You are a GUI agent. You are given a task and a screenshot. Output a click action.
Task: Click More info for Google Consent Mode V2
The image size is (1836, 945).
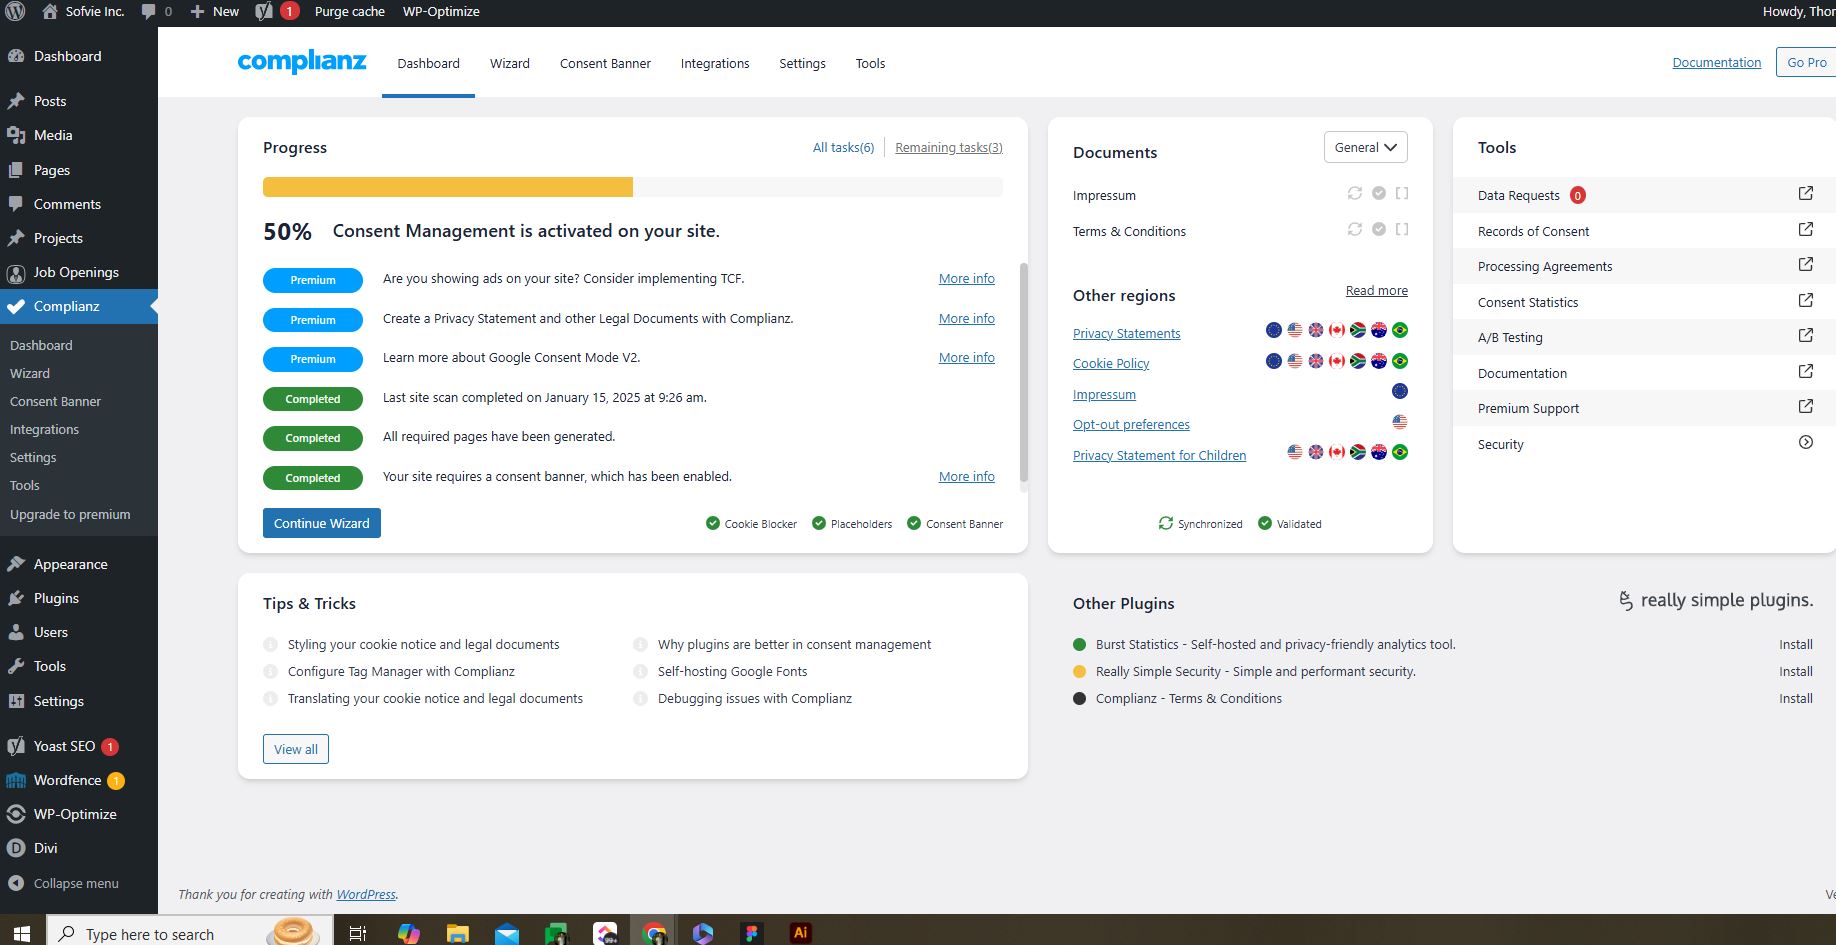click(966, 358)
